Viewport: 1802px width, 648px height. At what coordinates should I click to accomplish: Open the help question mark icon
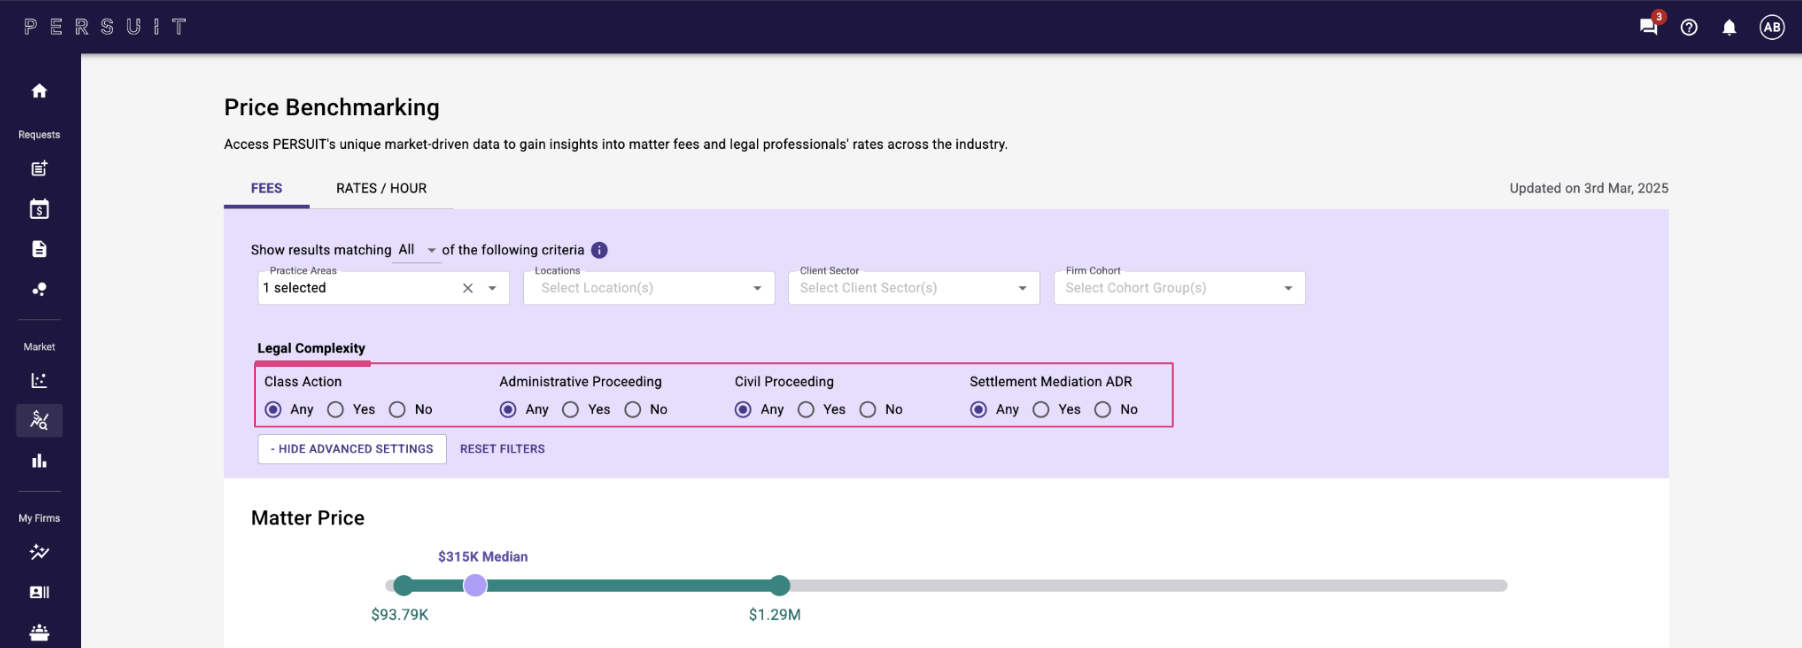coord(1689,27)
